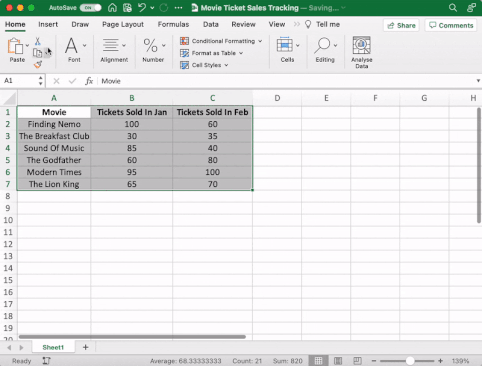Open the Alignment group
This screenshot has width=482, height=366.
(114, 50)
